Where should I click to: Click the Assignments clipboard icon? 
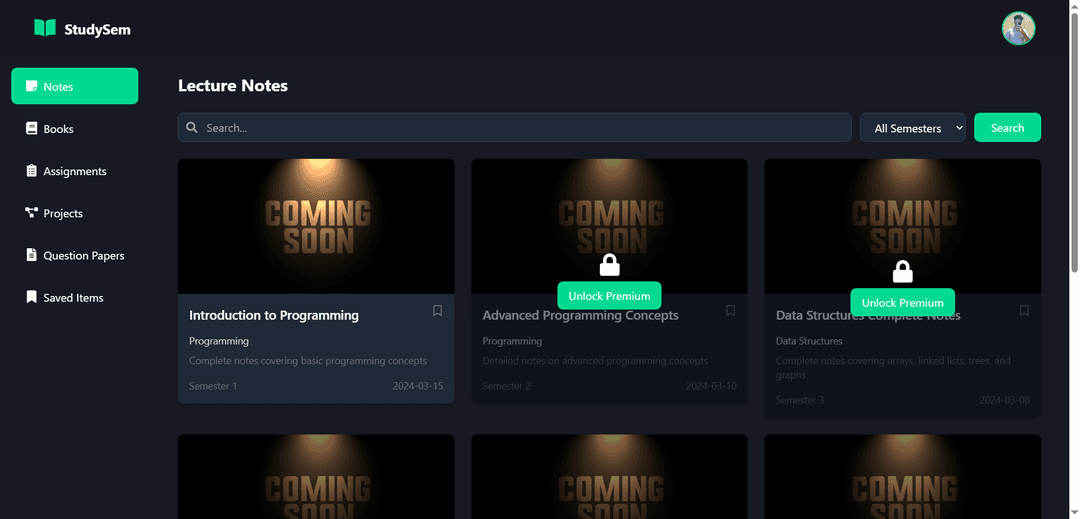[x=32, y=171]
